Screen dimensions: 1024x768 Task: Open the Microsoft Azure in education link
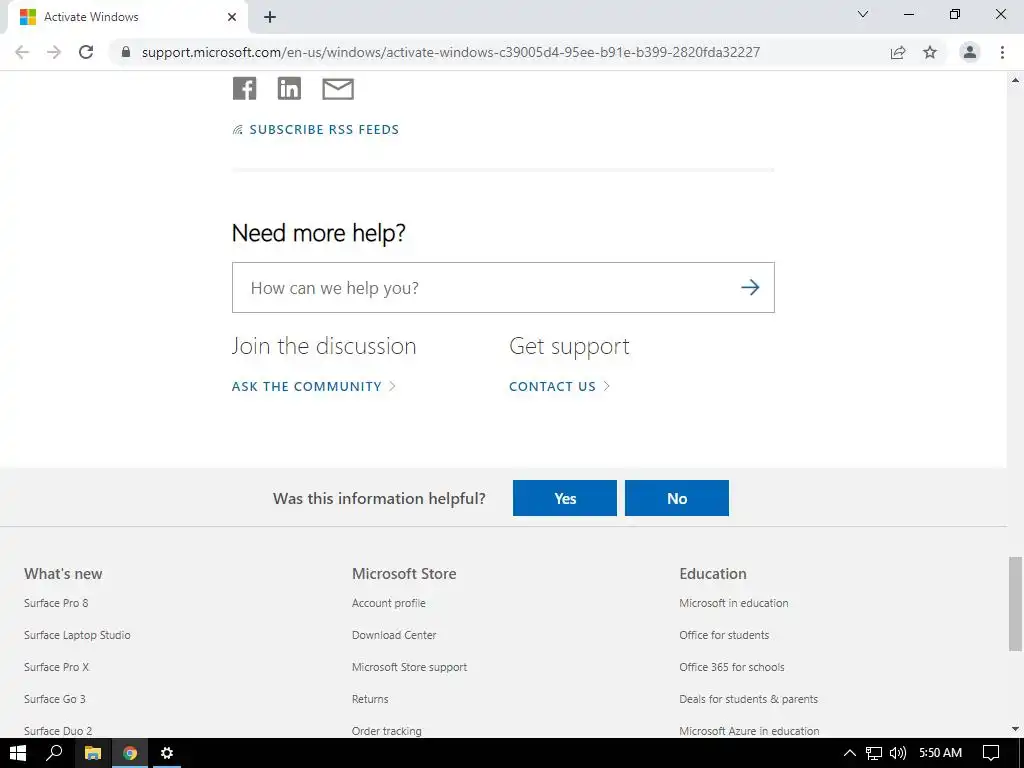[749, 731]
